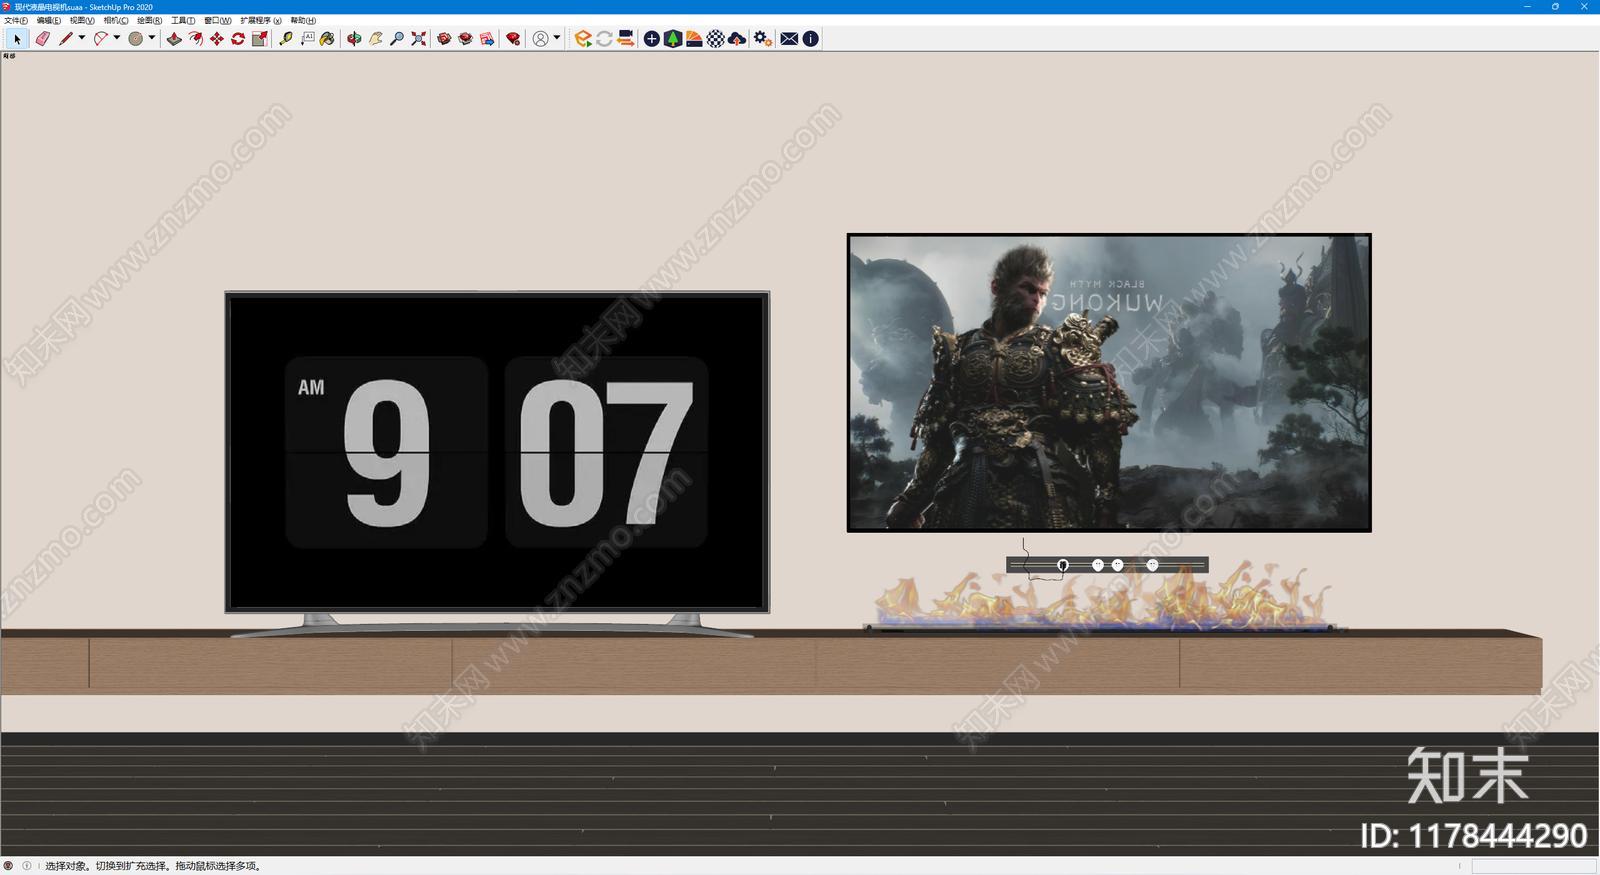Image resolution: width=1600 pixels, height=875 pixels.
Task: Open the 帮助(H) menu
Action: (x=303, y=20)
